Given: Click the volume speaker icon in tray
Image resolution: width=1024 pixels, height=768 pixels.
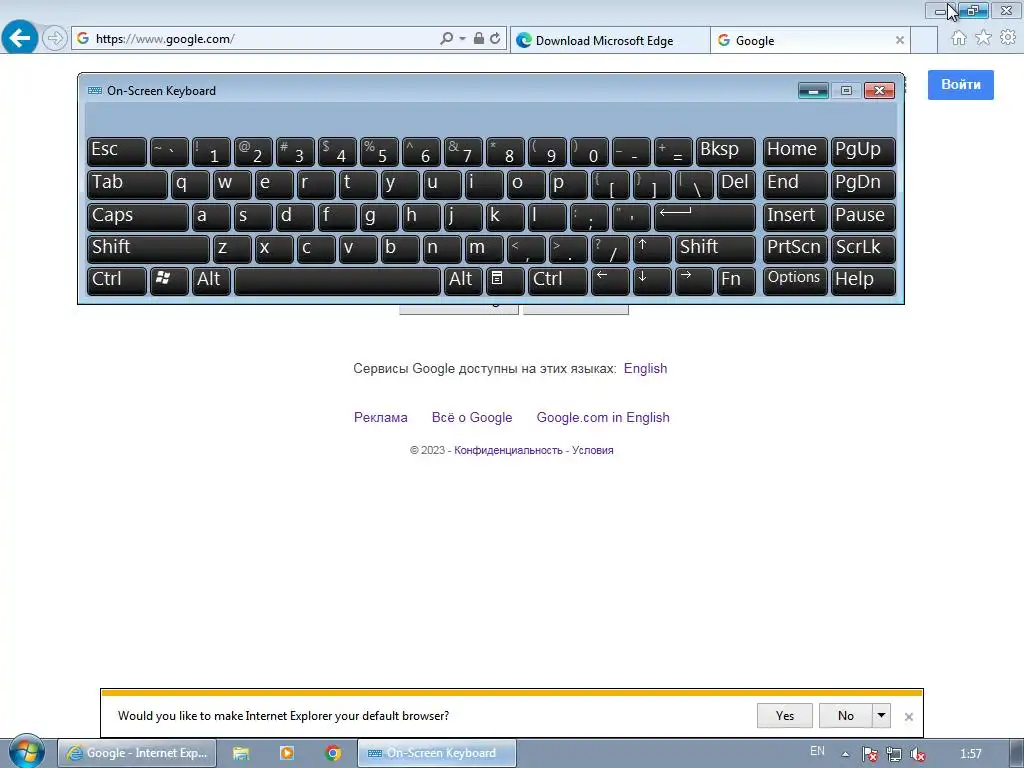Looking at the screenshot, I should click(918, 755).
